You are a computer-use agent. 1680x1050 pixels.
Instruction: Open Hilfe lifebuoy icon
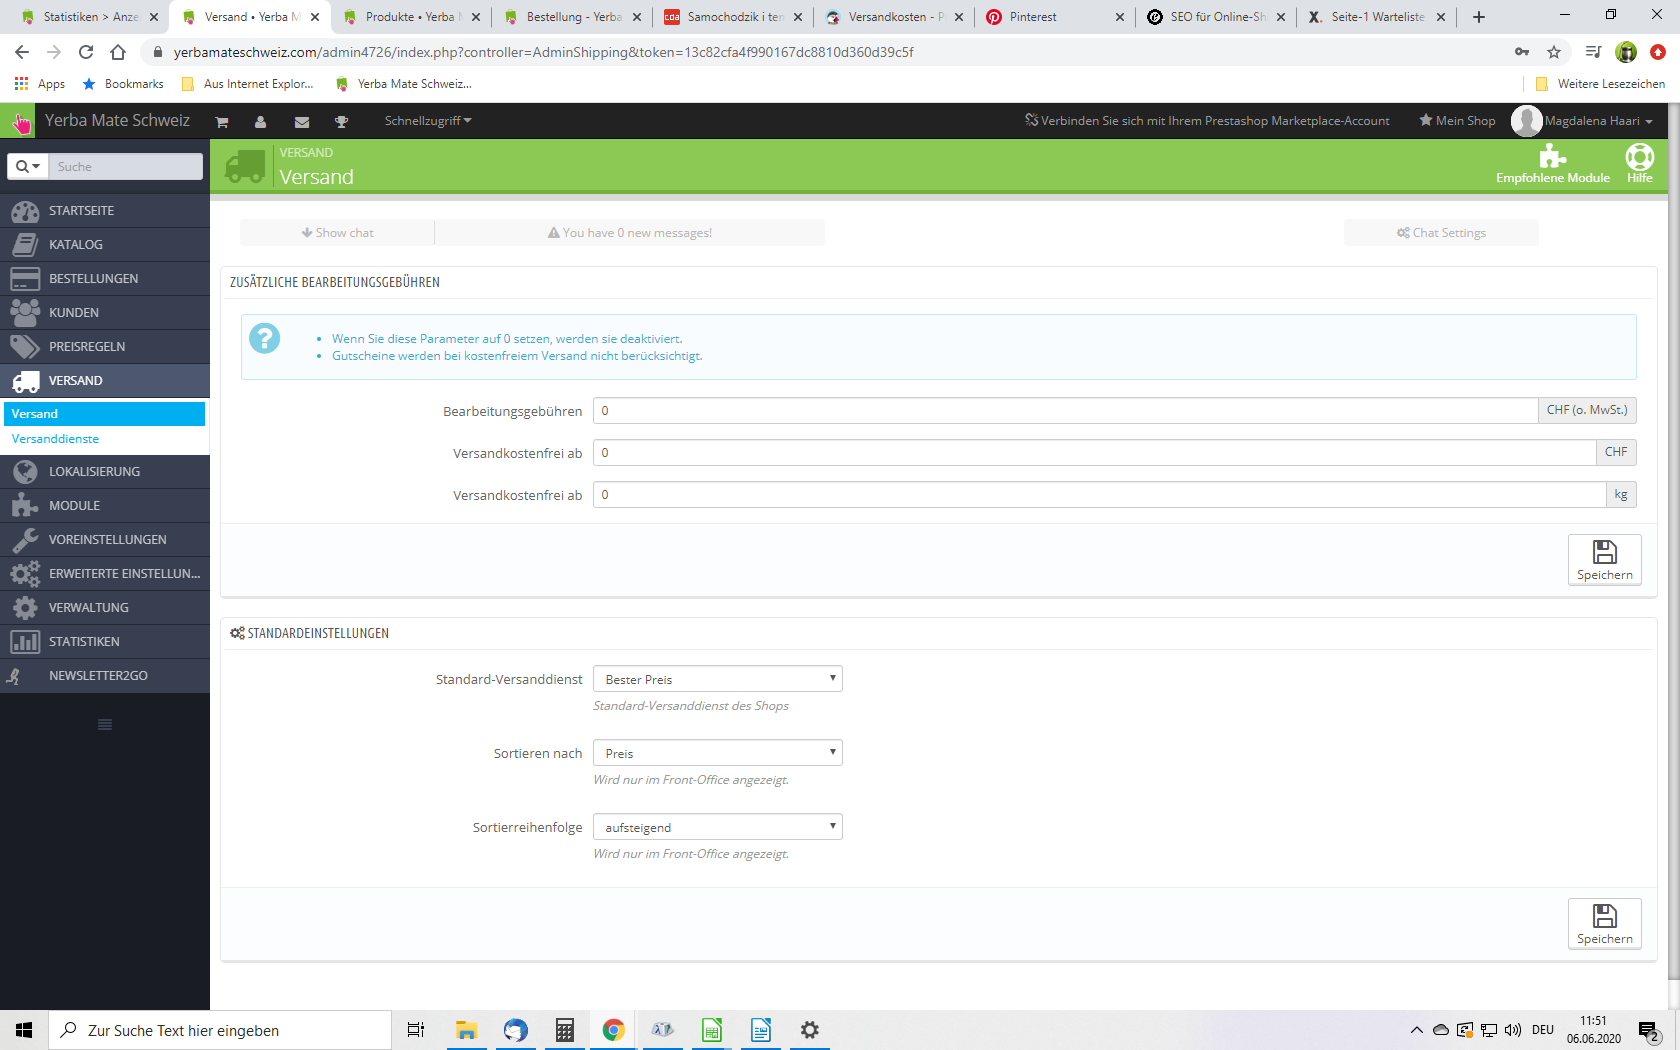(x=1640, y=164)
